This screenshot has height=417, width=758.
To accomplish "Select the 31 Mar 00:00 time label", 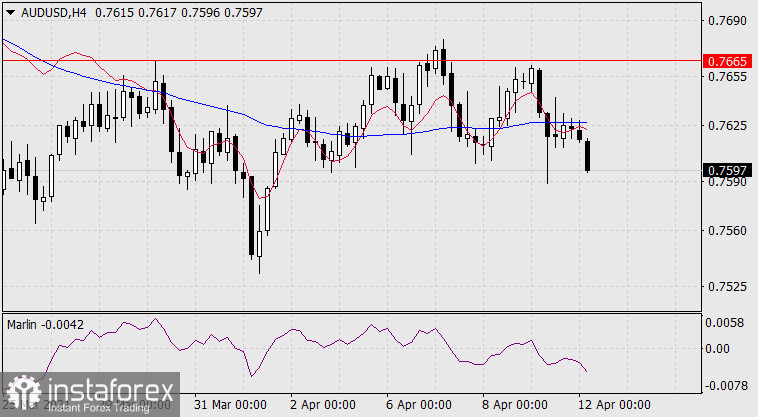I will tap(230, 405).
